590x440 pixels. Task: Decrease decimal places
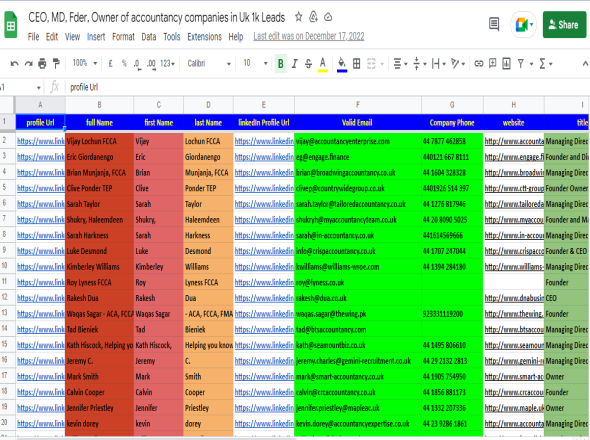(x=137, y=64)
